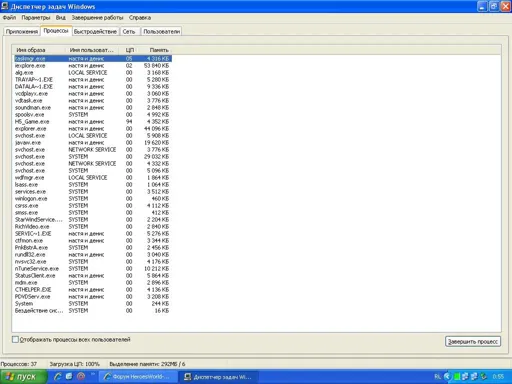
Task: Open the Пользователи tab
Action: click(x=162, y=32)
